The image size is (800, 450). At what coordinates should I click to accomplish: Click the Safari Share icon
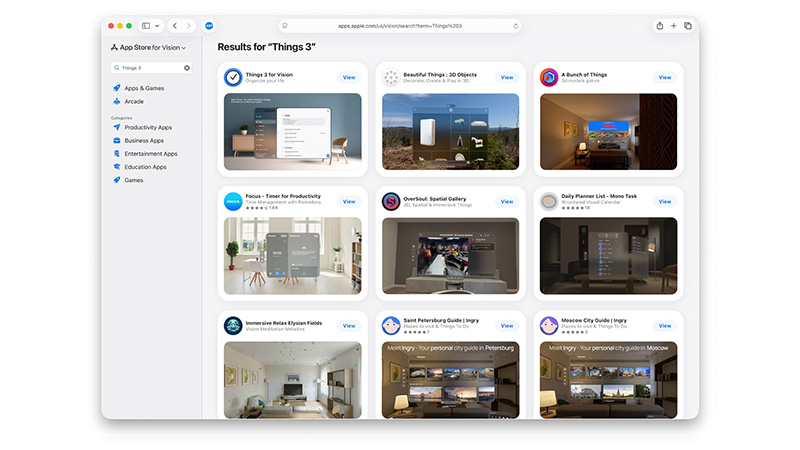click(660, 26)
